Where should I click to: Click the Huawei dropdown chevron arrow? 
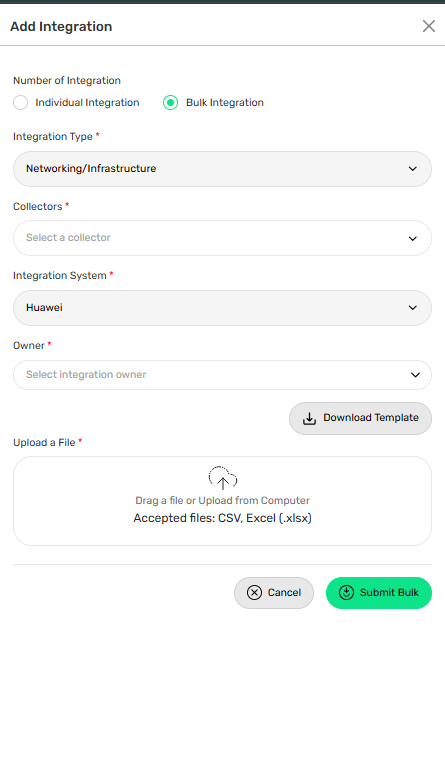(412, 308)
